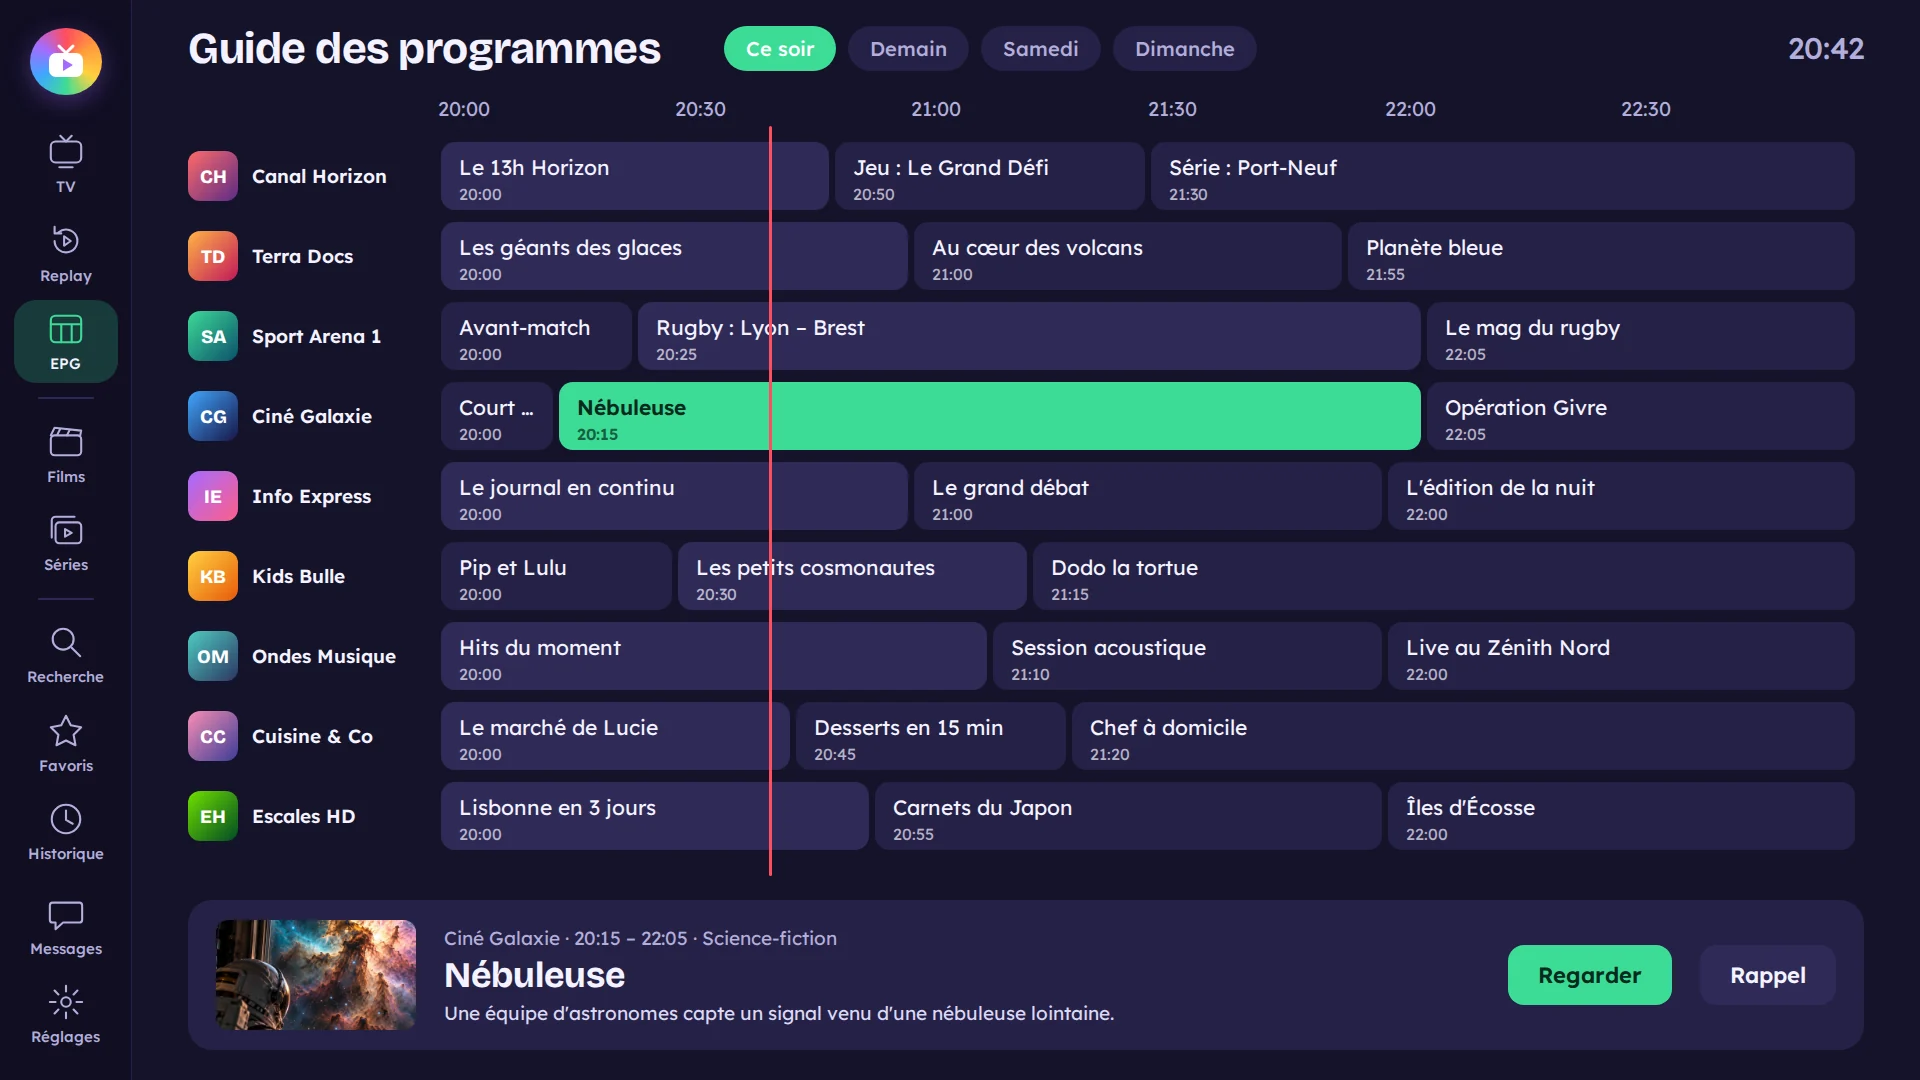Image resolution: width=1920 pixels, height=1080 pixels.
Task: Select Jeu : Le Grand Défi program
Action: pos(989,176)
